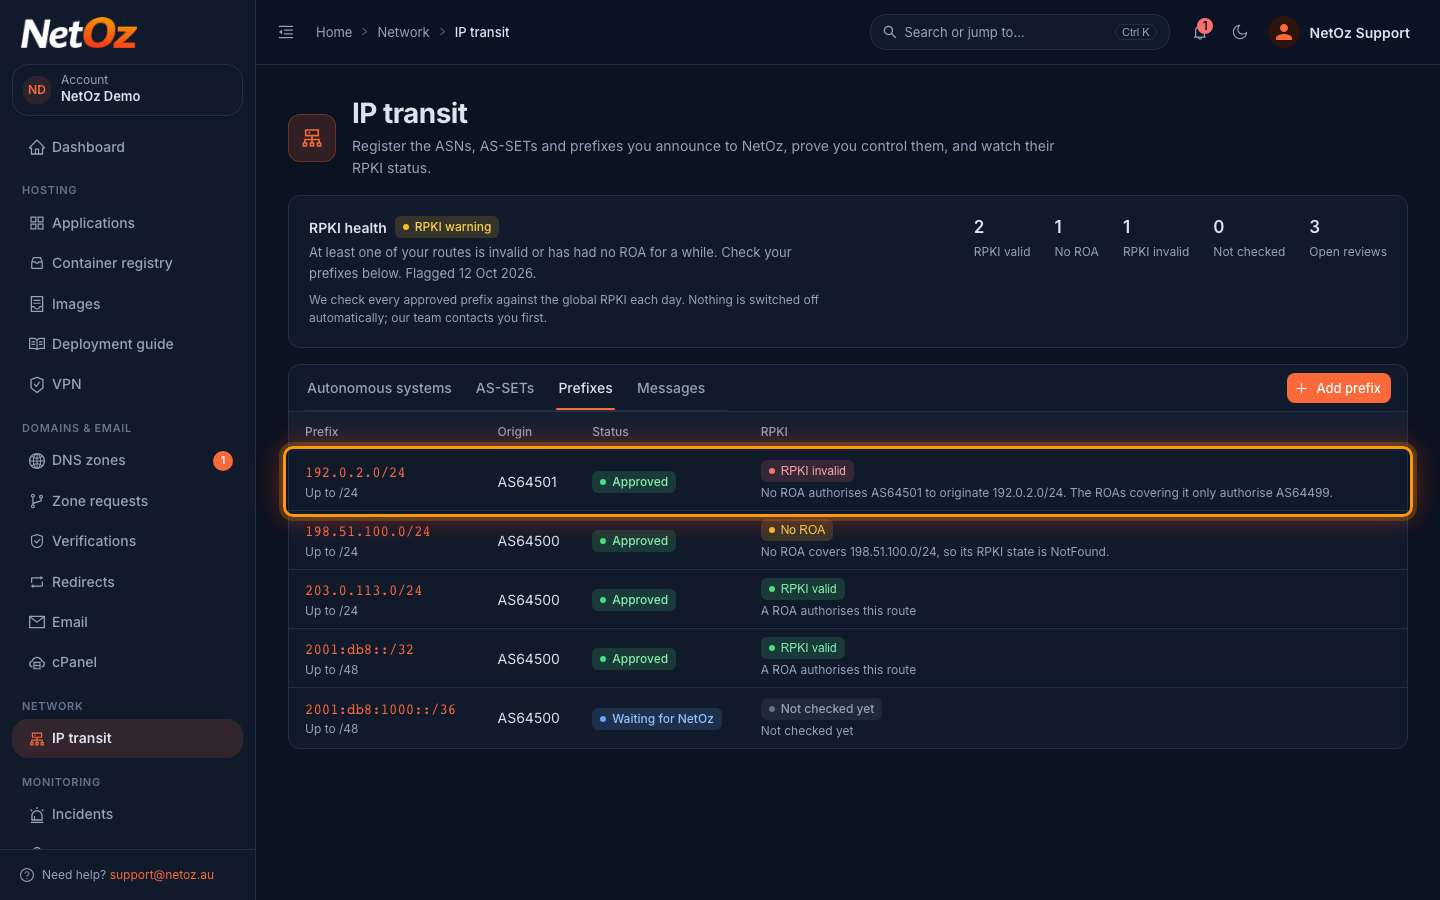1440x900 pixels.
Task: Click the cPanel cloud icon
Action: (37, 662)
